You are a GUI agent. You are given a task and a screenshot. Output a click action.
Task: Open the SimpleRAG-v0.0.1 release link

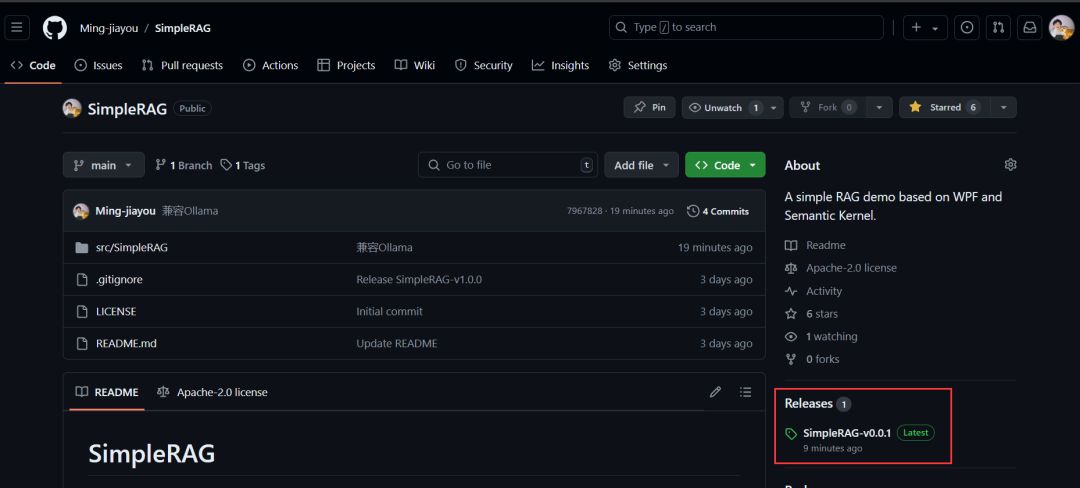pyautogui.click(x=846, y=433)
